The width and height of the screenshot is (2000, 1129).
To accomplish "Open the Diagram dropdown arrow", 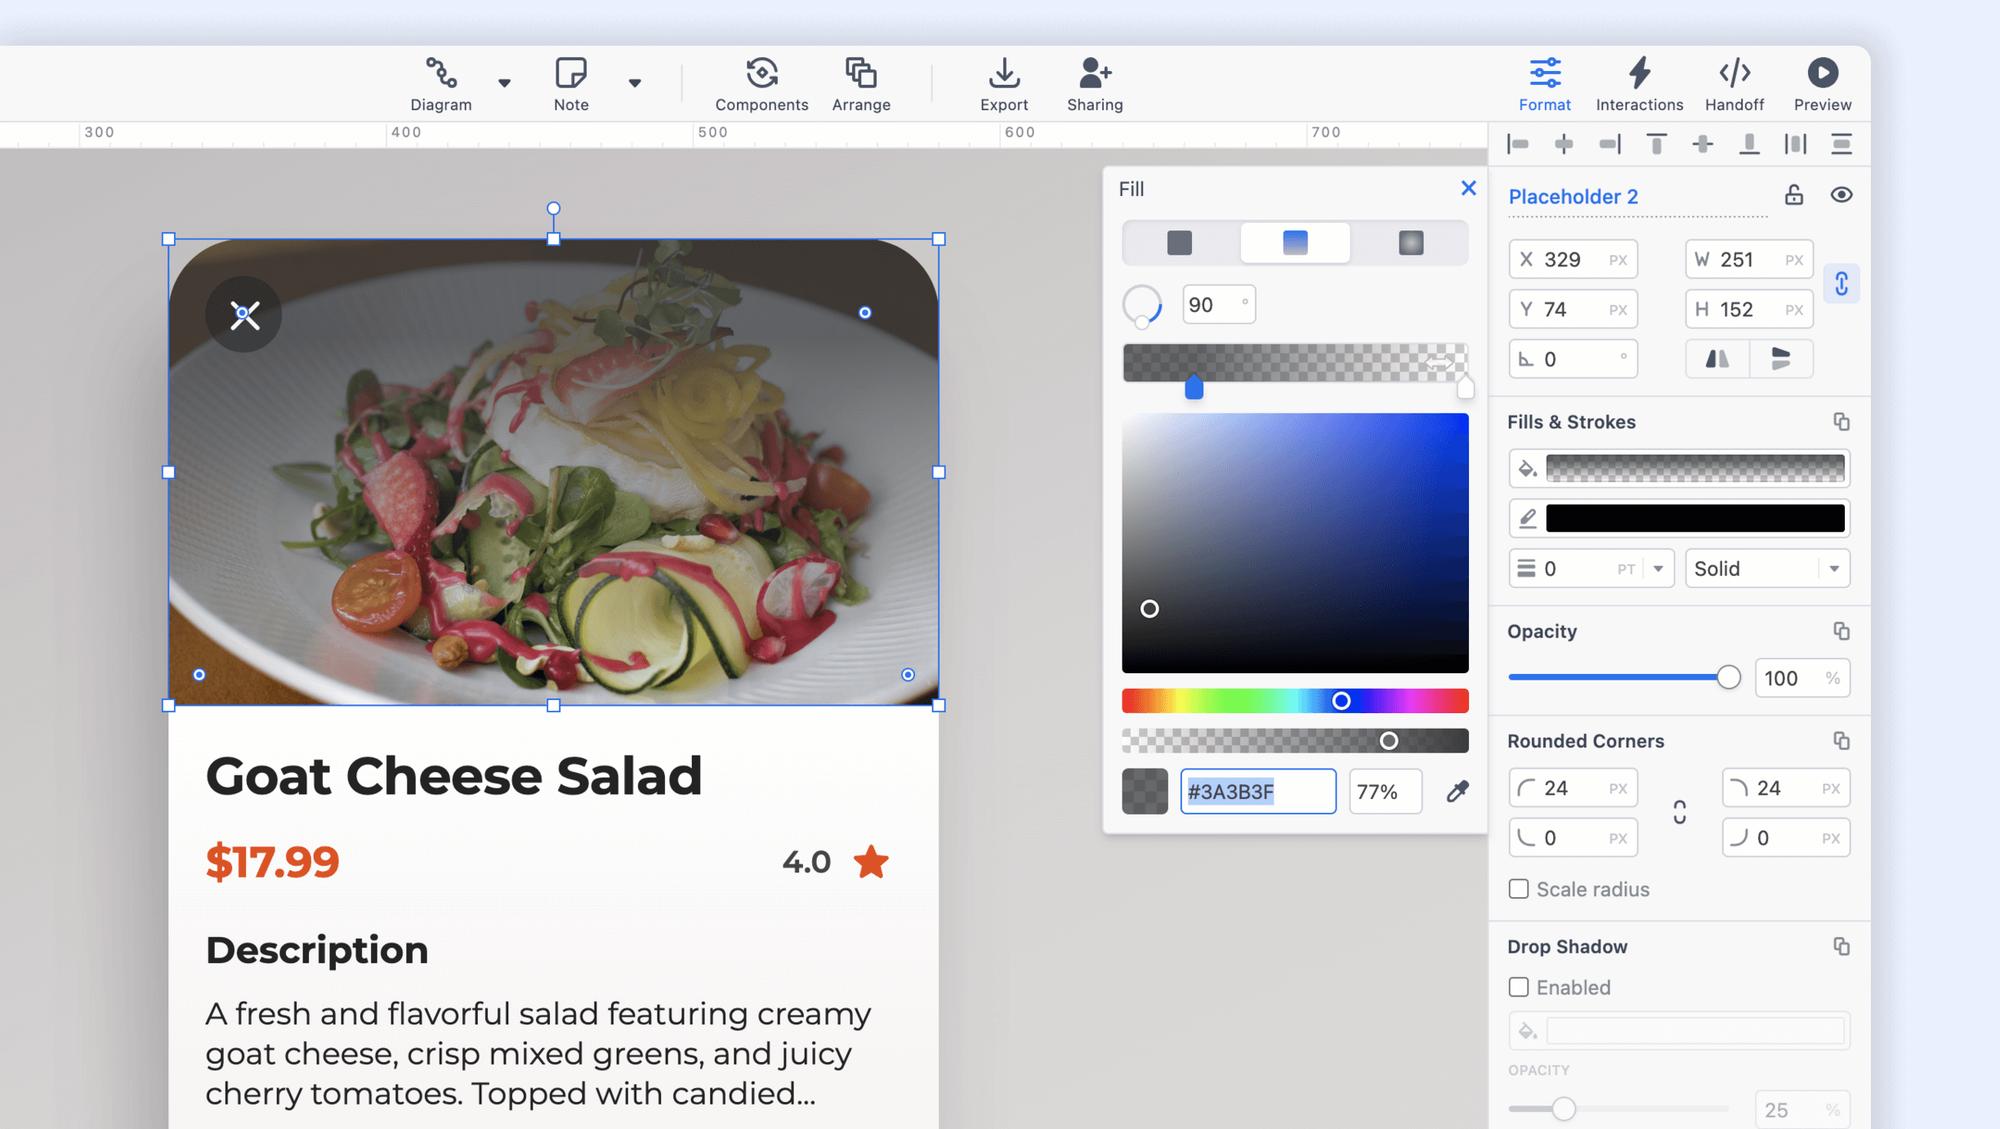I will (x=506, y=84).
